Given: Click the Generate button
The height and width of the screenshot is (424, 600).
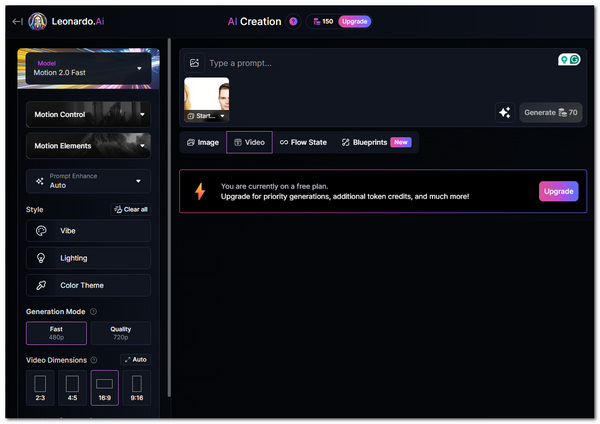Looking at the screenshot, I should [551, 113].
